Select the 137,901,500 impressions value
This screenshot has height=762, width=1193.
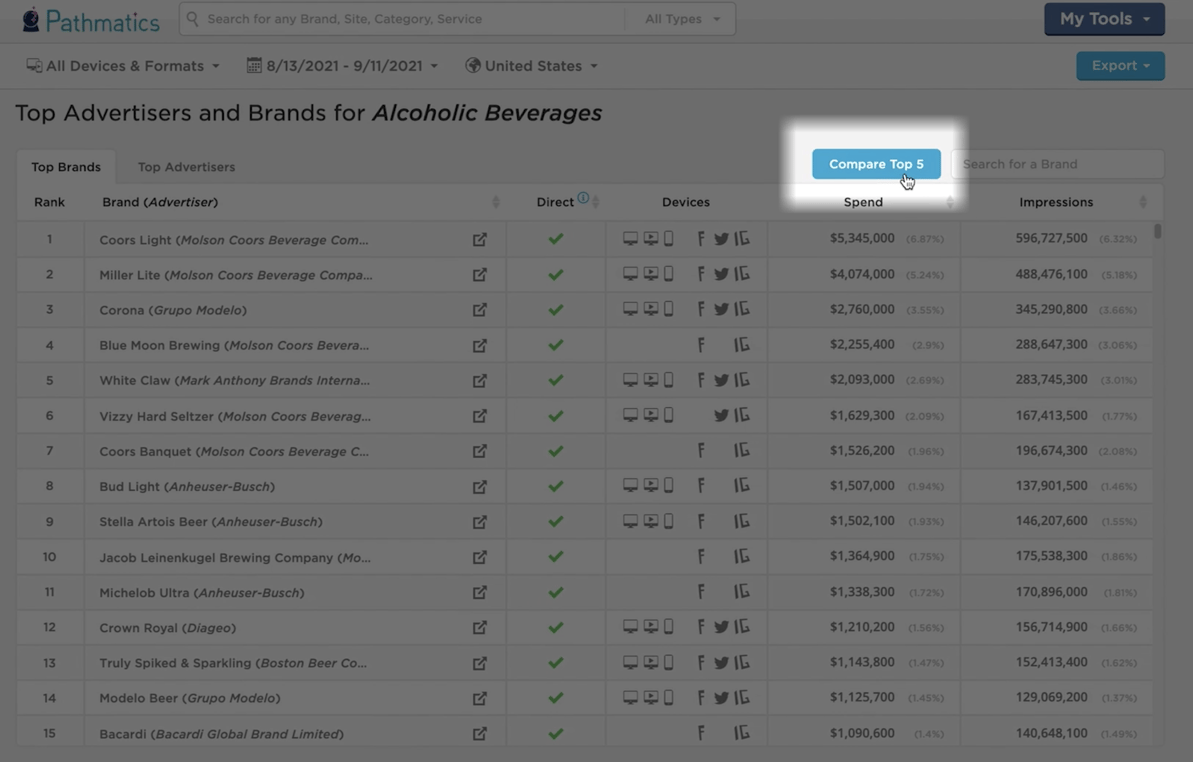click(x=1051, y=485)
